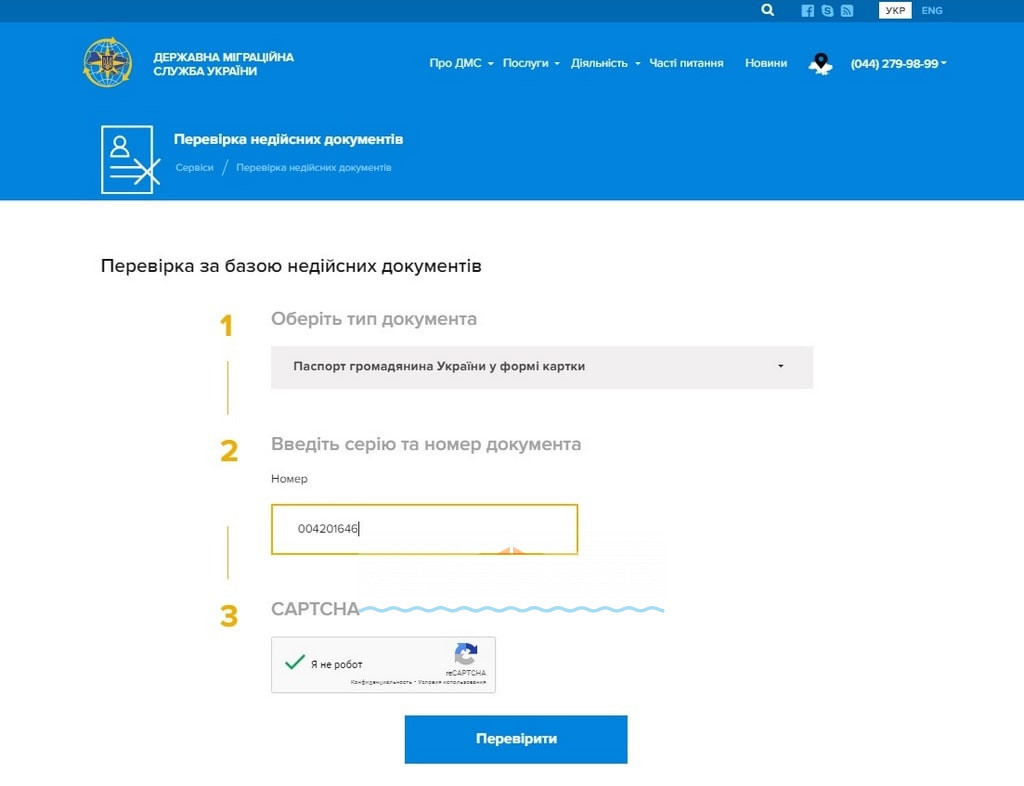1024x786 pixels.
Task: Switch site language to УКР
Action: [895, 11]
